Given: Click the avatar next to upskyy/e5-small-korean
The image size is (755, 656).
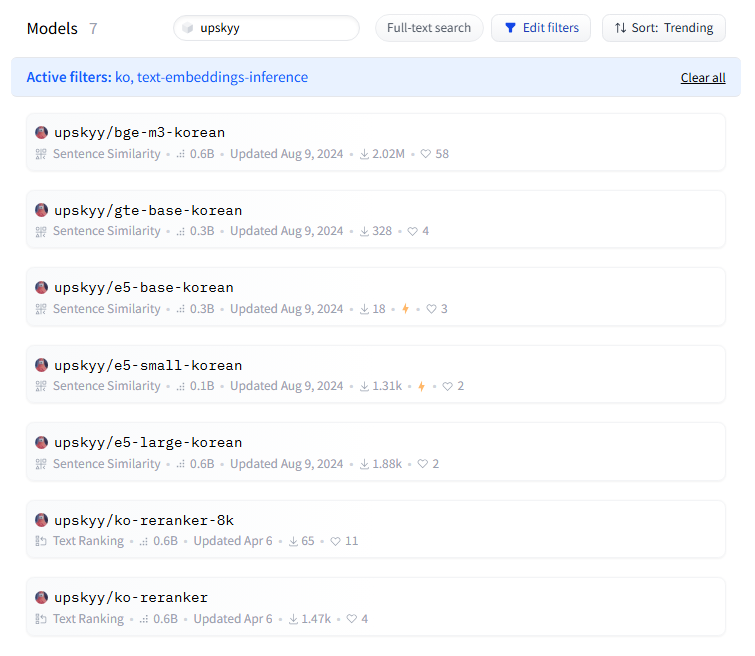Looking at the screenshot, I should [41, 365].
